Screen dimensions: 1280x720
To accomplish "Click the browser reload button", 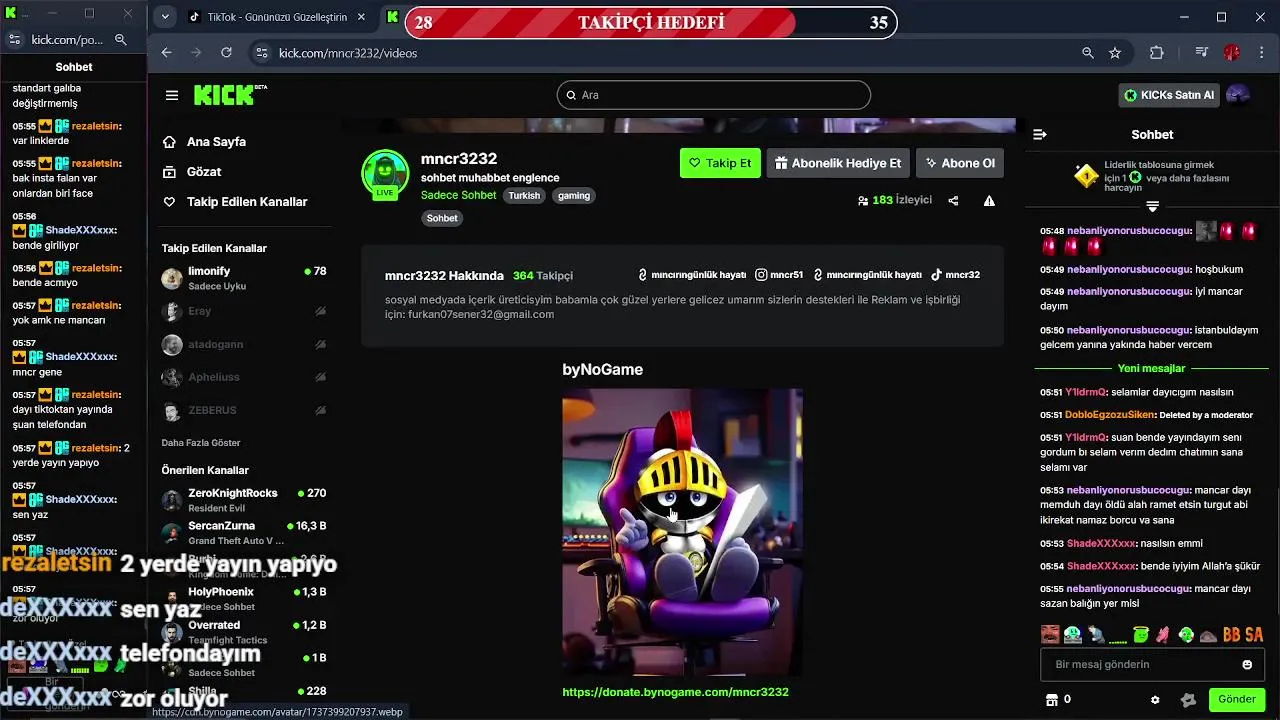I will pos(226,53).
